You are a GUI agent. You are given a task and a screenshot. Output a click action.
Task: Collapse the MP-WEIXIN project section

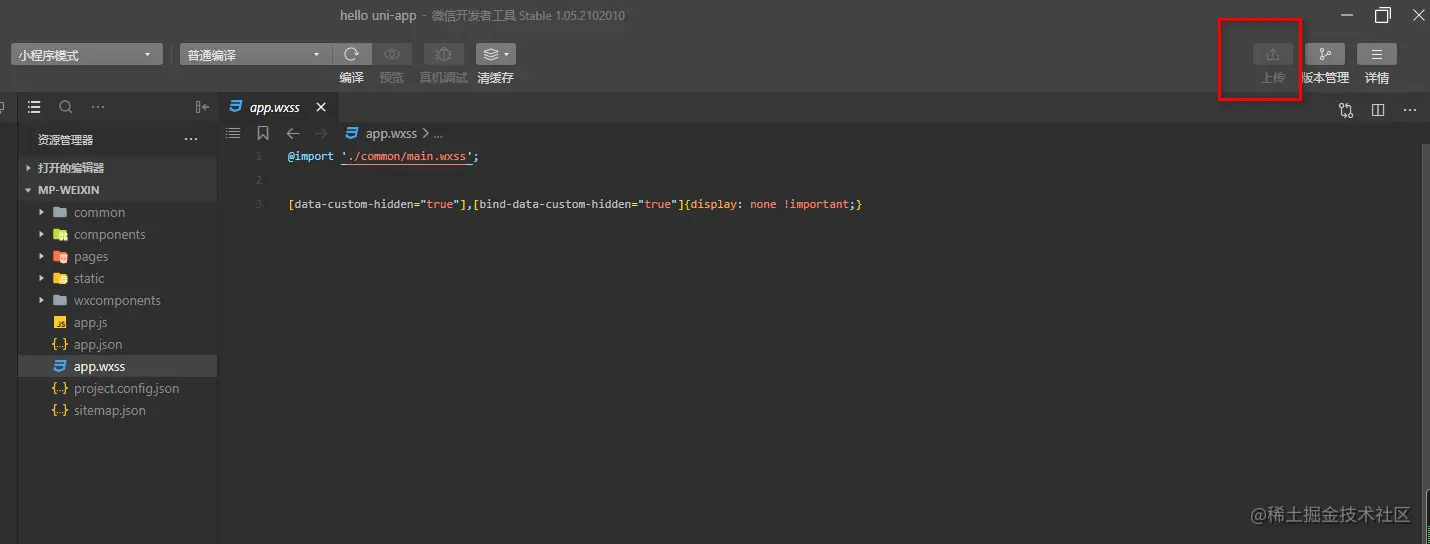117,190
